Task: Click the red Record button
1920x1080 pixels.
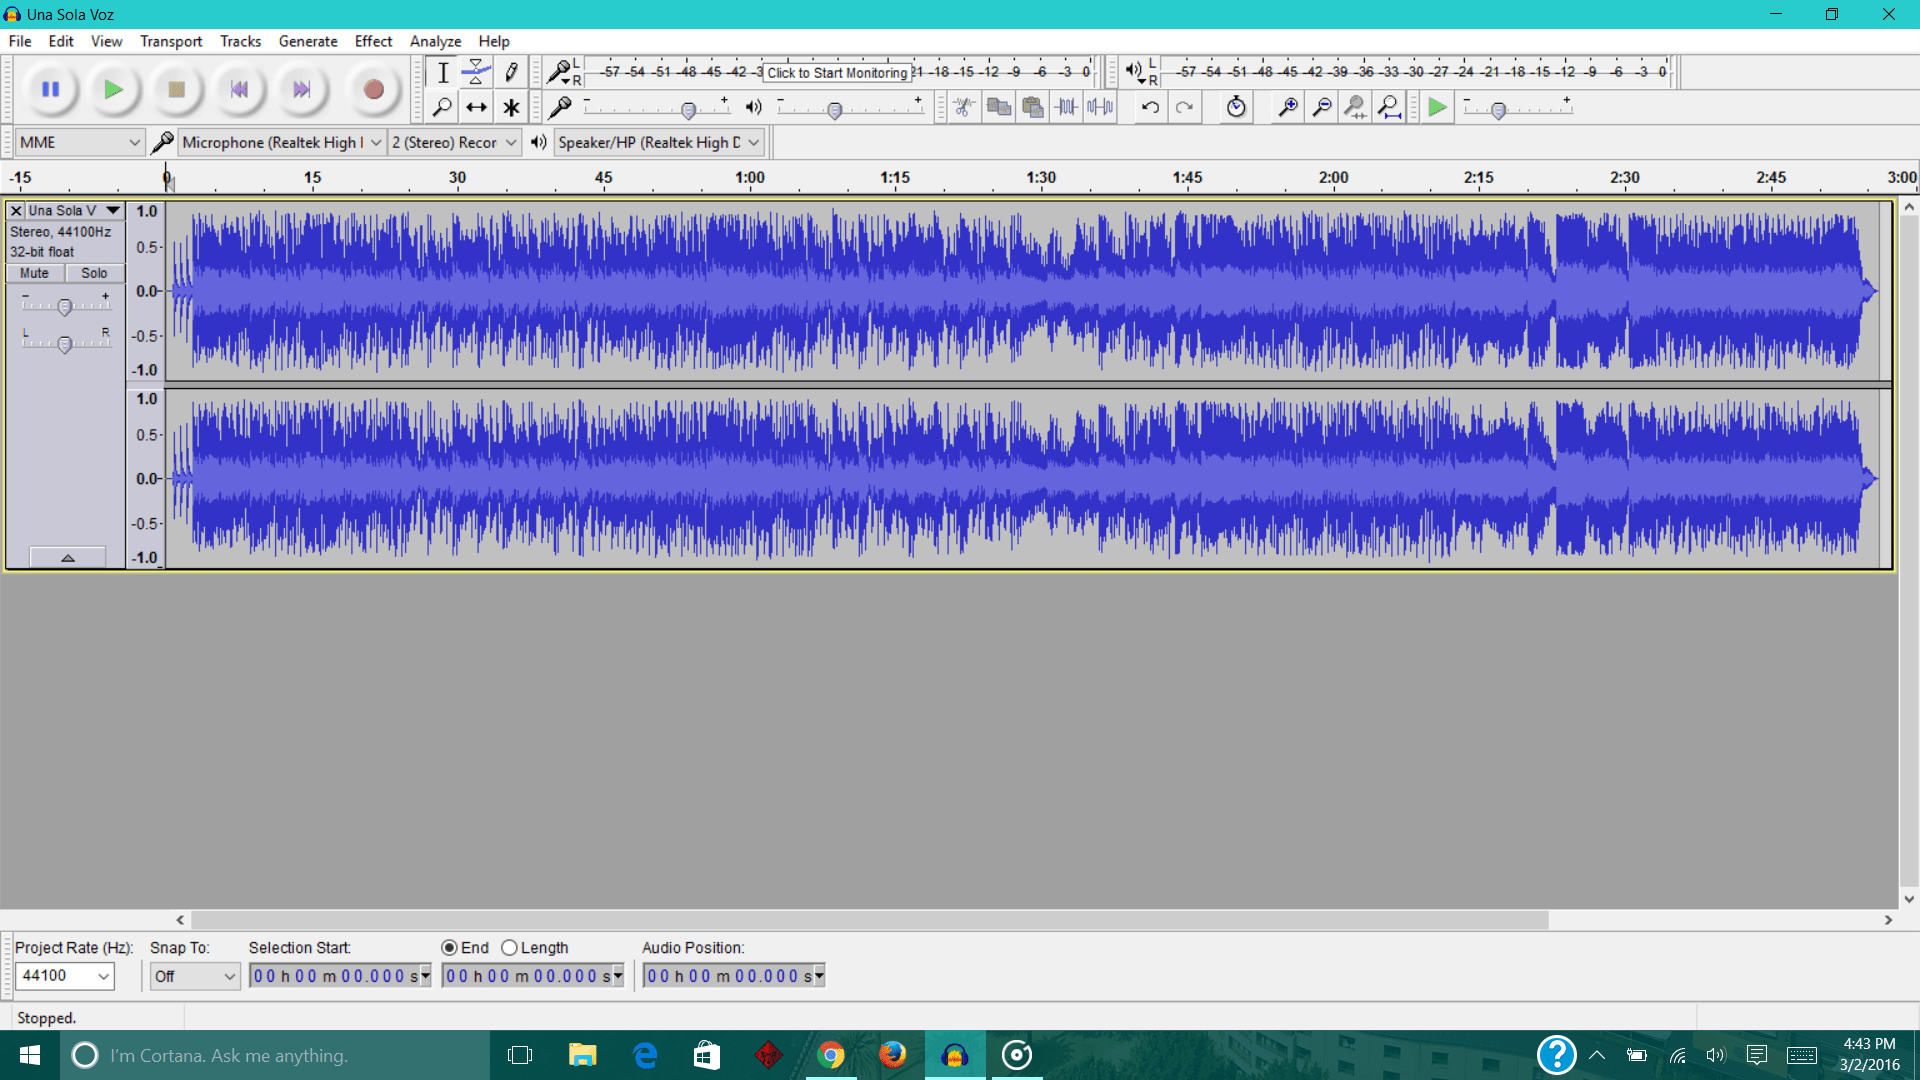Action: click(373, 90)
